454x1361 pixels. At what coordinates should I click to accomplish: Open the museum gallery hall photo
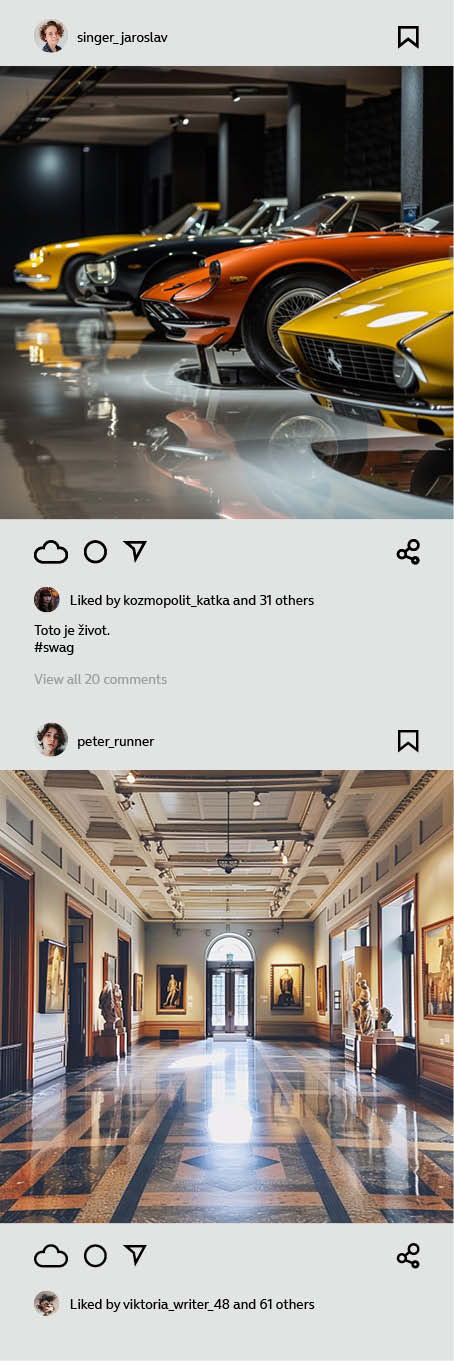coord(227,996)
